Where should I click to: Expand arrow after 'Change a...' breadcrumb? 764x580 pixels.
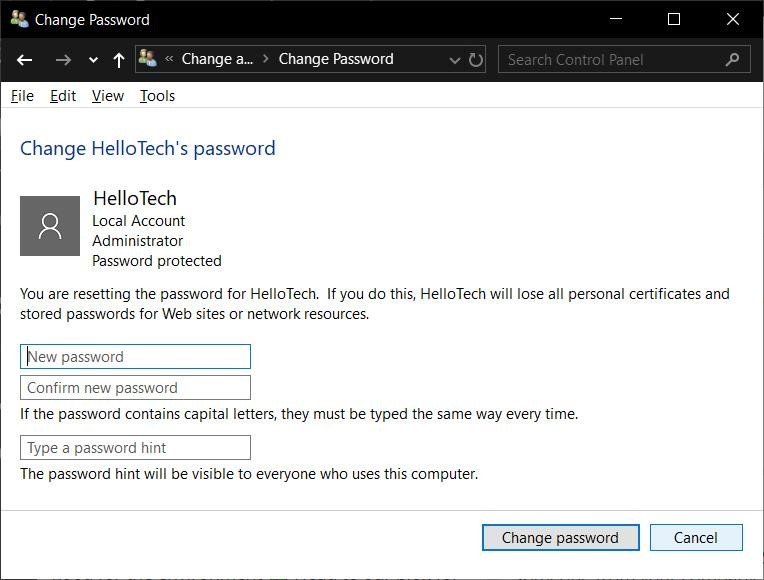[x=266, y=59]
